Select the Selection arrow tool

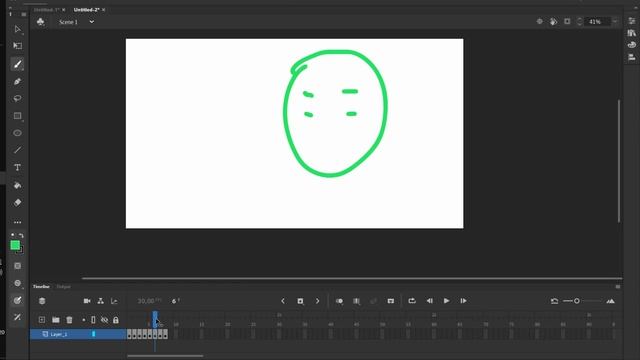(17, 29)
